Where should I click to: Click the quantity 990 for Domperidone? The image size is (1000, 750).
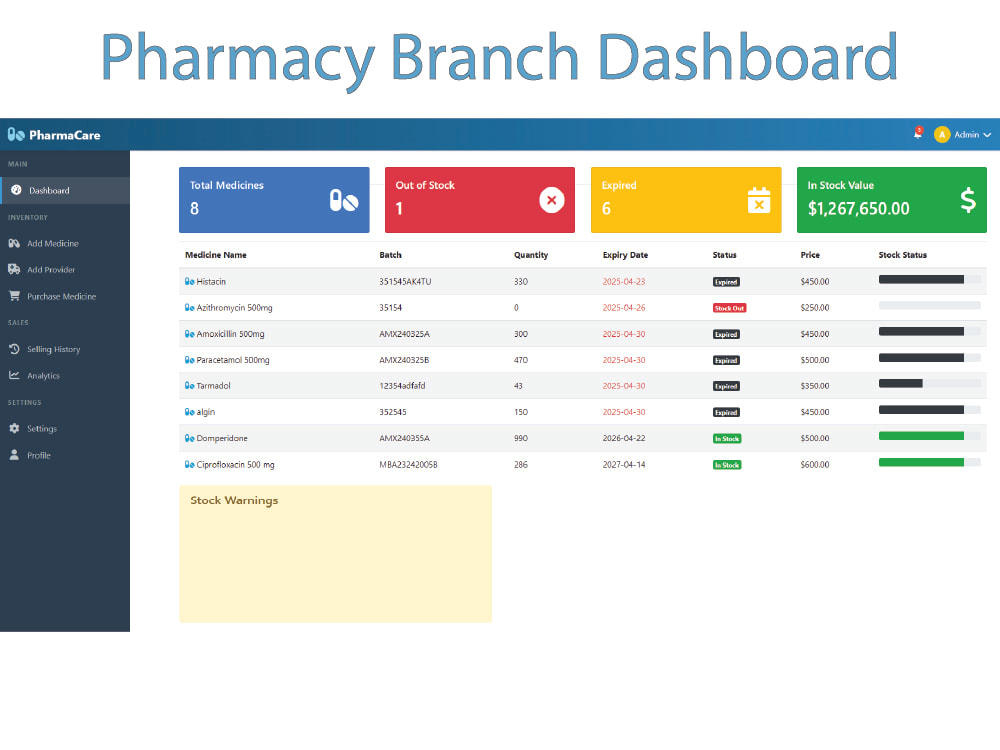tap(521, 438)
